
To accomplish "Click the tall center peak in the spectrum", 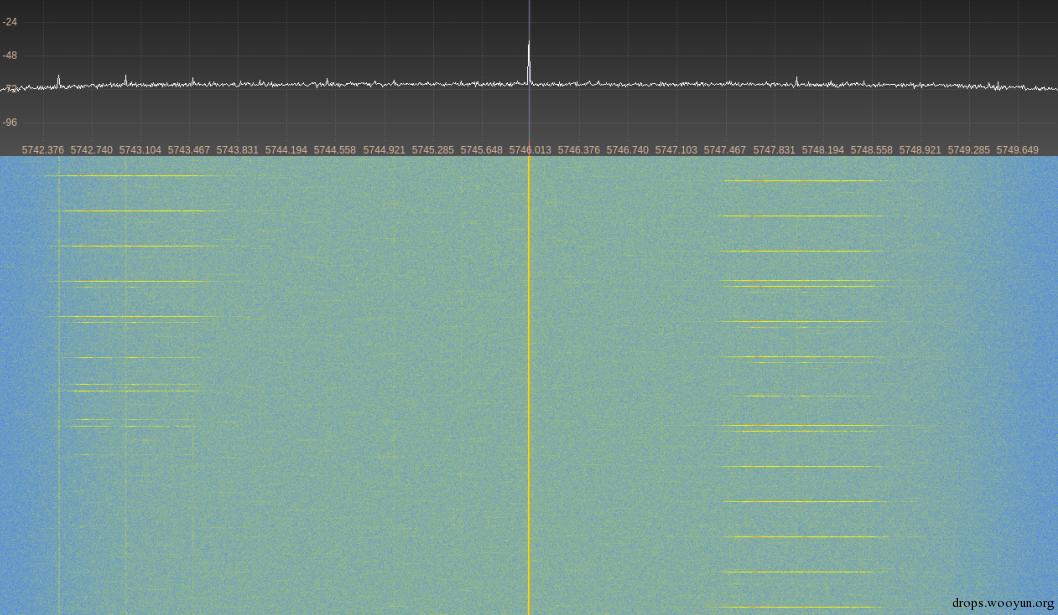I will 529,62.
